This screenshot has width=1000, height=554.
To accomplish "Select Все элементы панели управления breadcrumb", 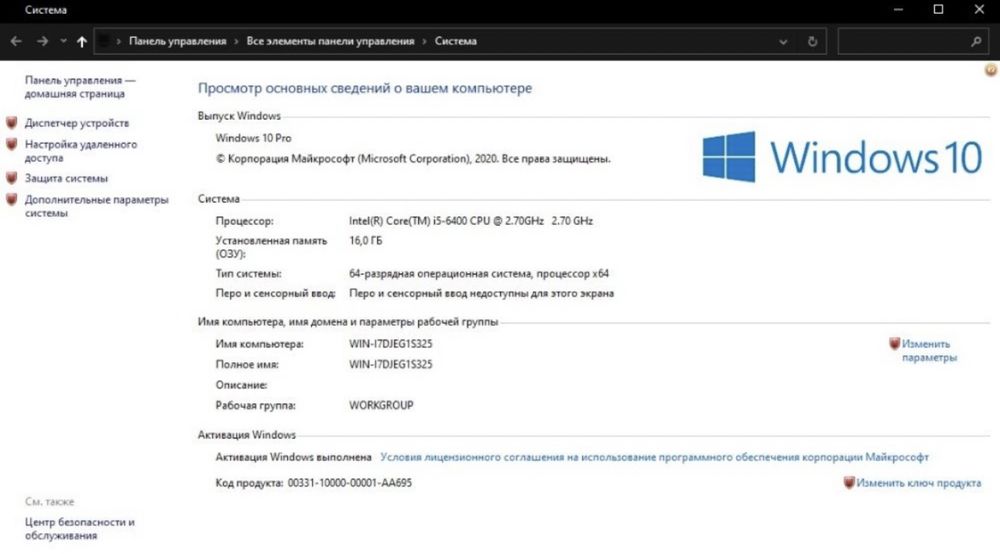I will [330, 41].
